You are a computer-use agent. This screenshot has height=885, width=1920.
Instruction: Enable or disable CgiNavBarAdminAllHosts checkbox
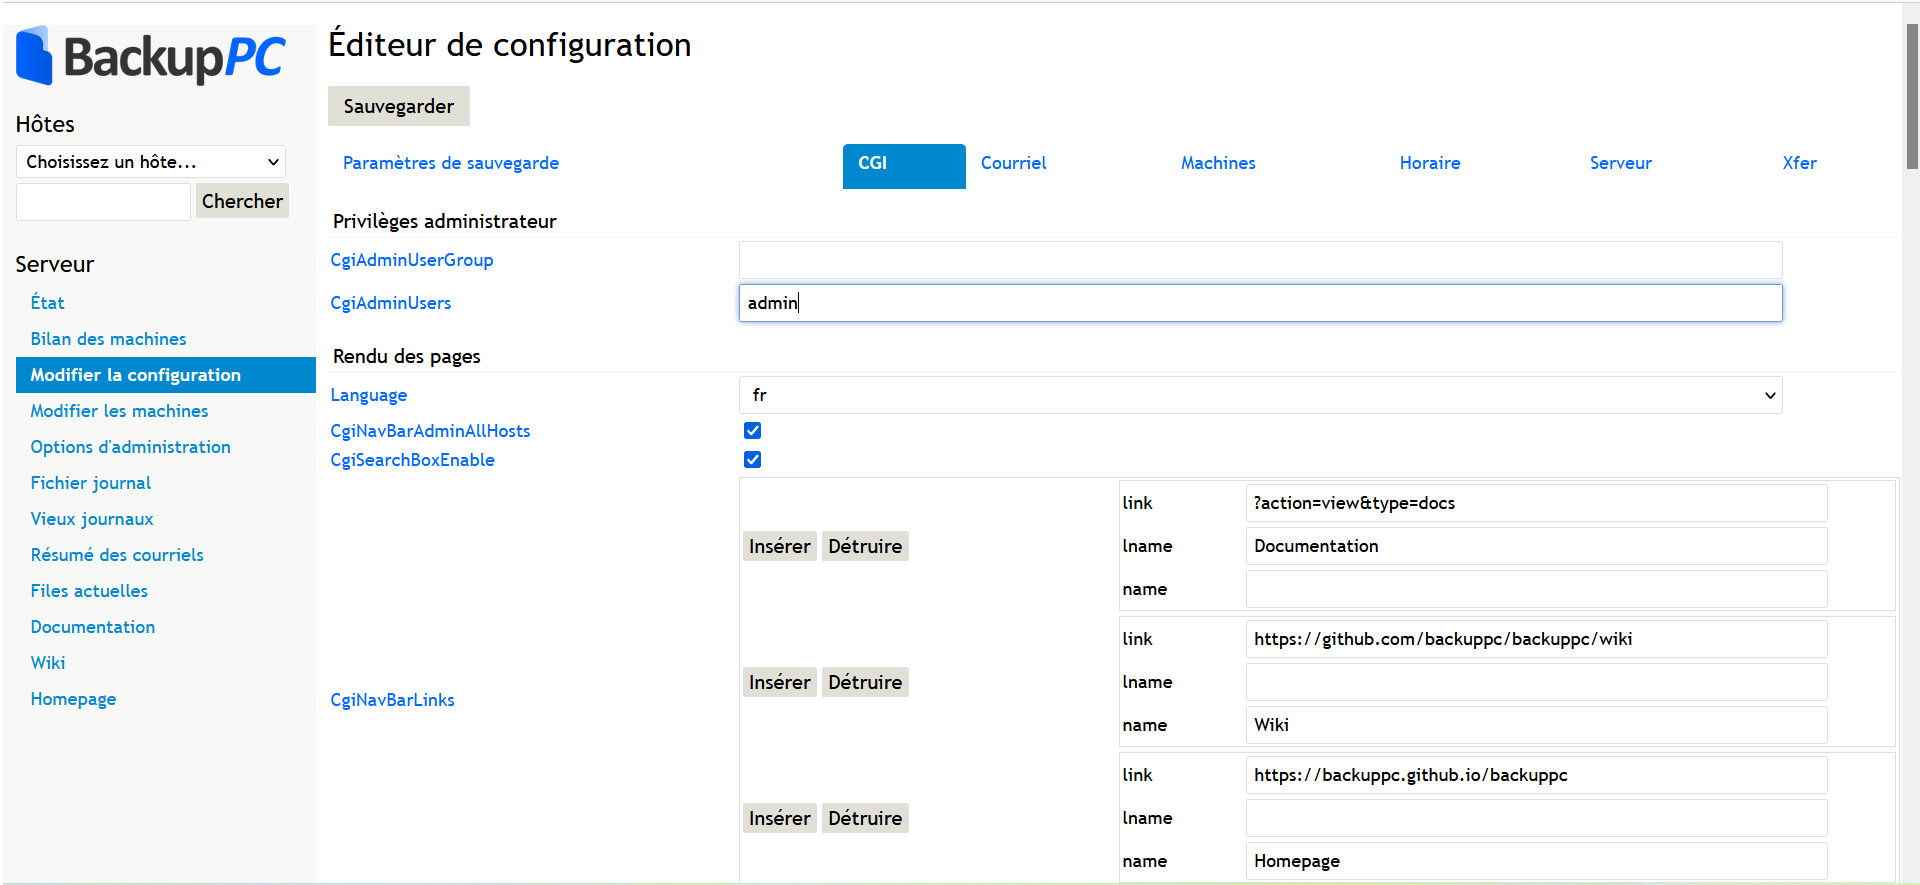coord(752,431)
